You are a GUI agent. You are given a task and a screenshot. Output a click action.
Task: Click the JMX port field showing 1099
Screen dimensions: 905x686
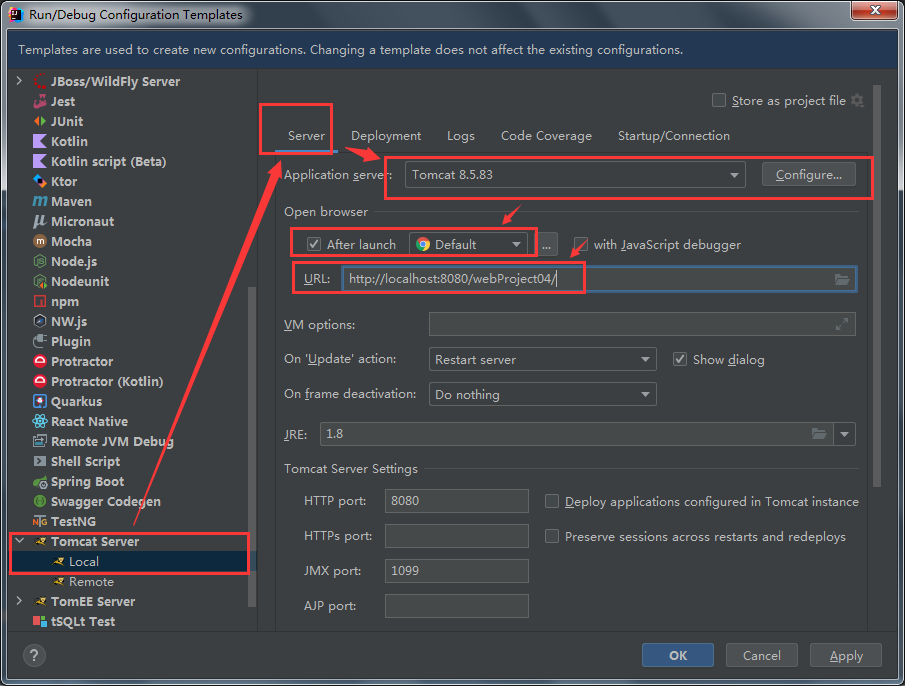click(x=457, y=571)
